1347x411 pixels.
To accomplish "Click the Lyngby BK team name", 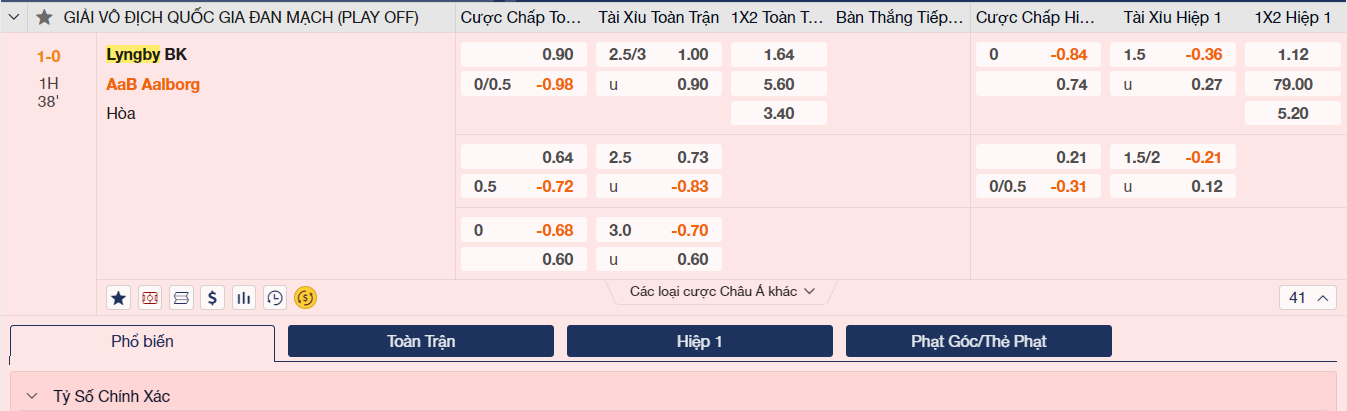I will 146,55.
